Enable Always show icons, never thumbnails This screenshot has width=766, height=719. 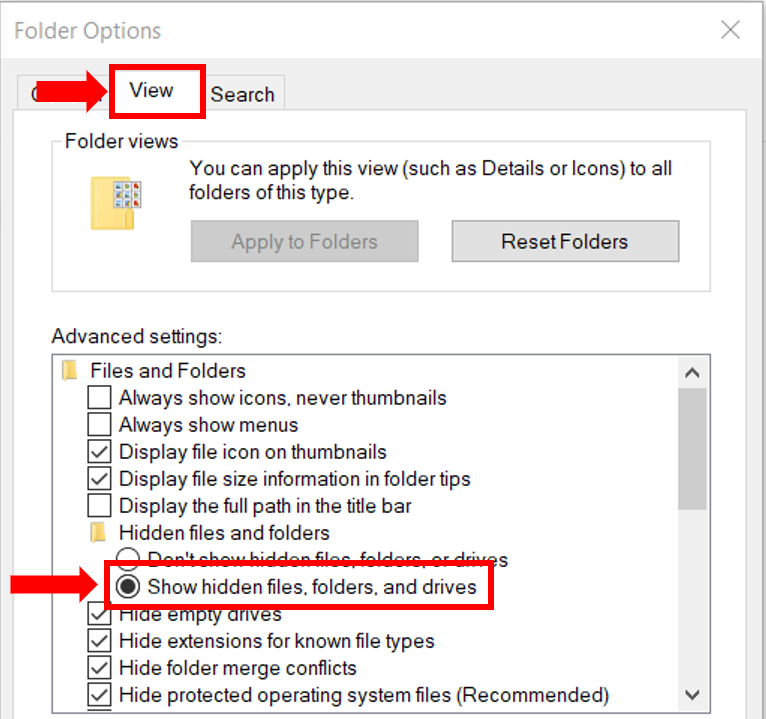[x=100, y=398]
